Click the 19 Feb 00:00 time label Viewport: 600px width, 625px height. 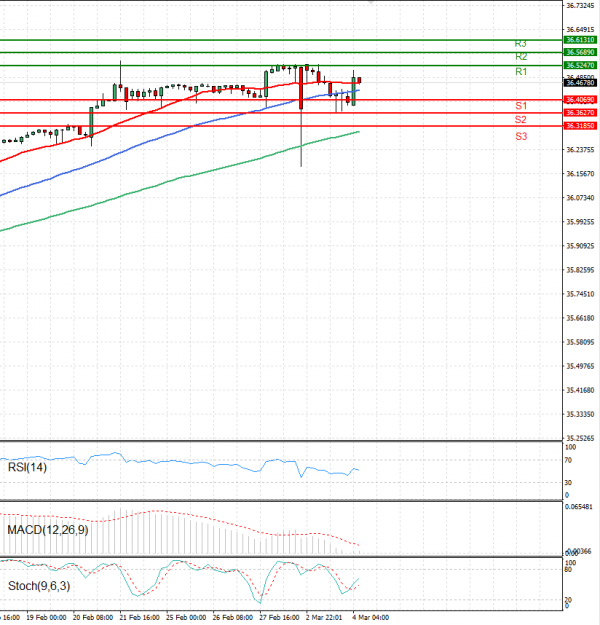tap(46, 617)
